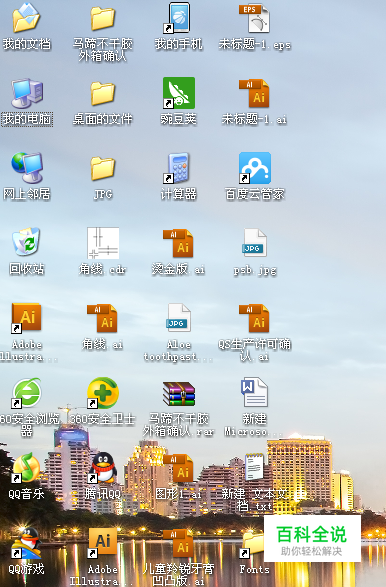Launch QQ游戏 shortcut
Image resolution: width=386 pixels, height=587 pixels.
point(26,543)
